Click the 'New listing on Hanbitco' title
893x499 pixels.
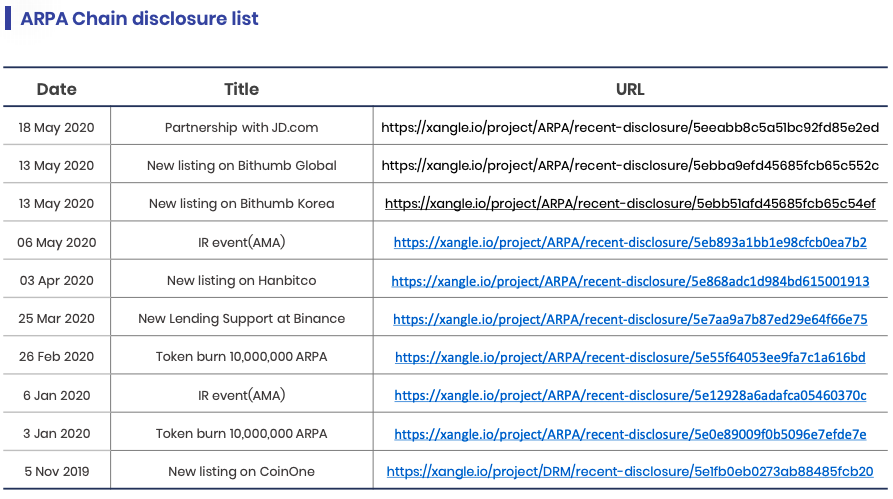coord(241,281)
